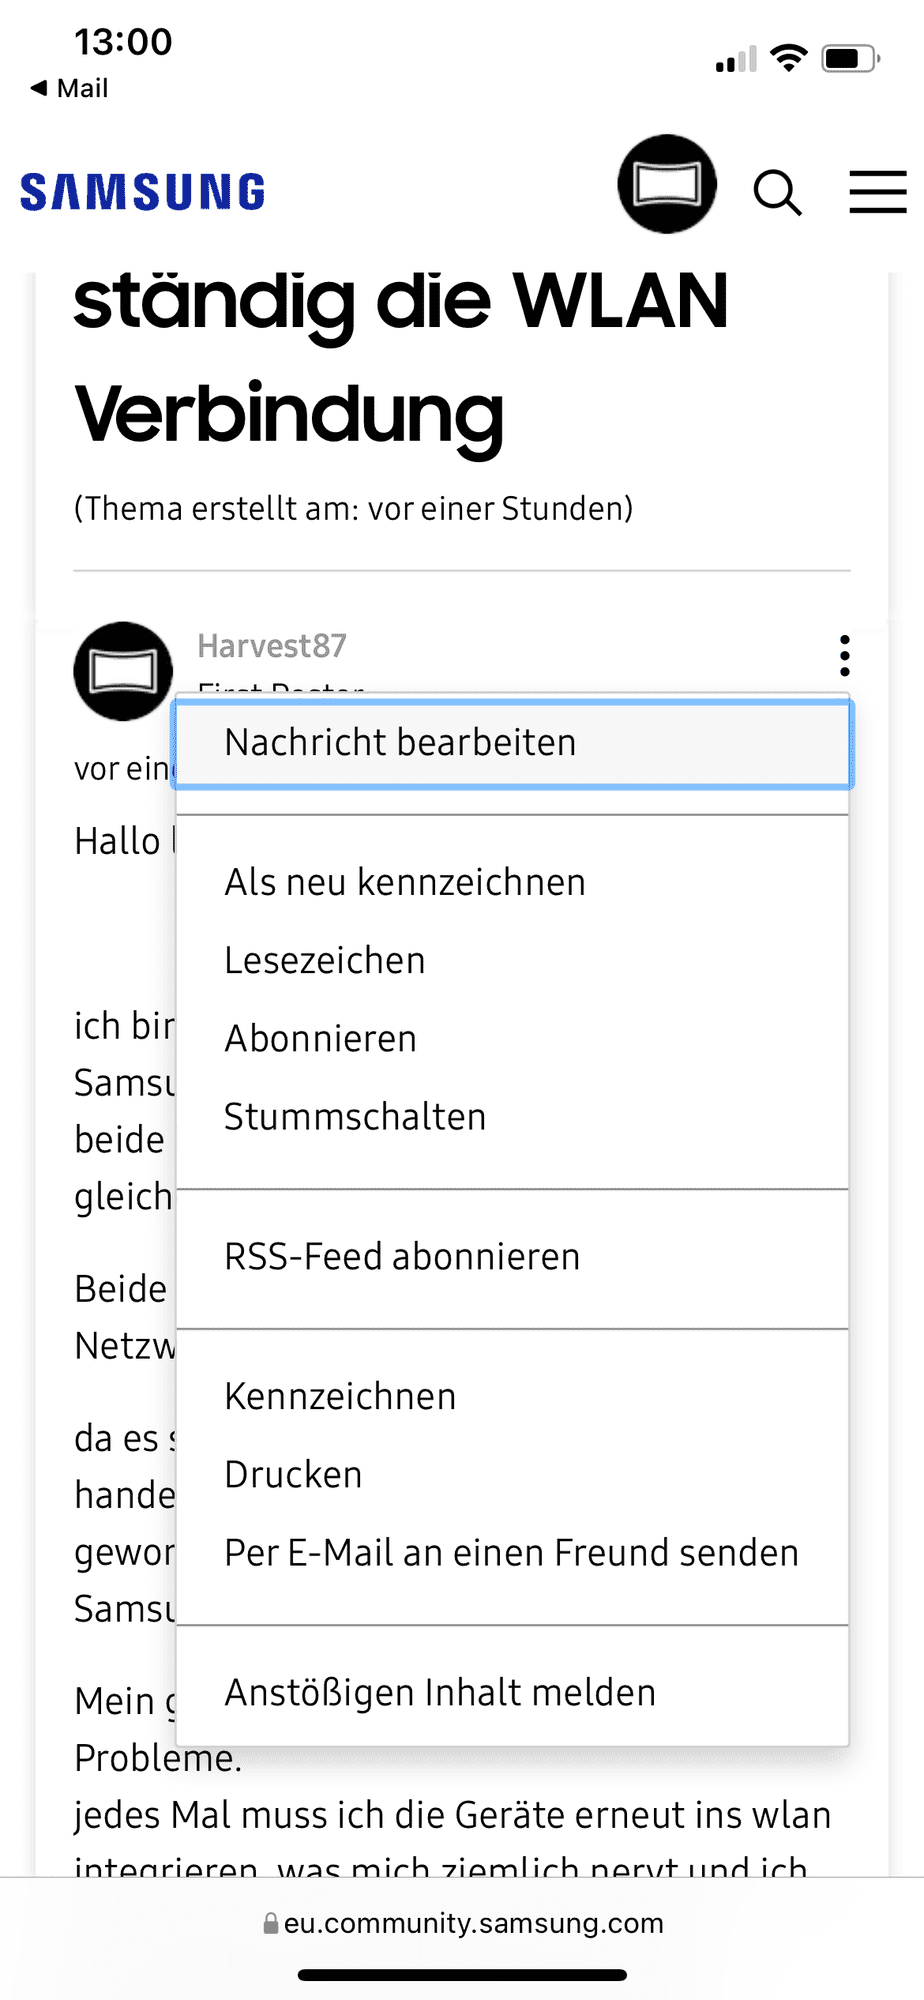This screenshot has height=2000, width=924.
Task: Tap the profile avatar in header
Action: click(x=667, y=184)
